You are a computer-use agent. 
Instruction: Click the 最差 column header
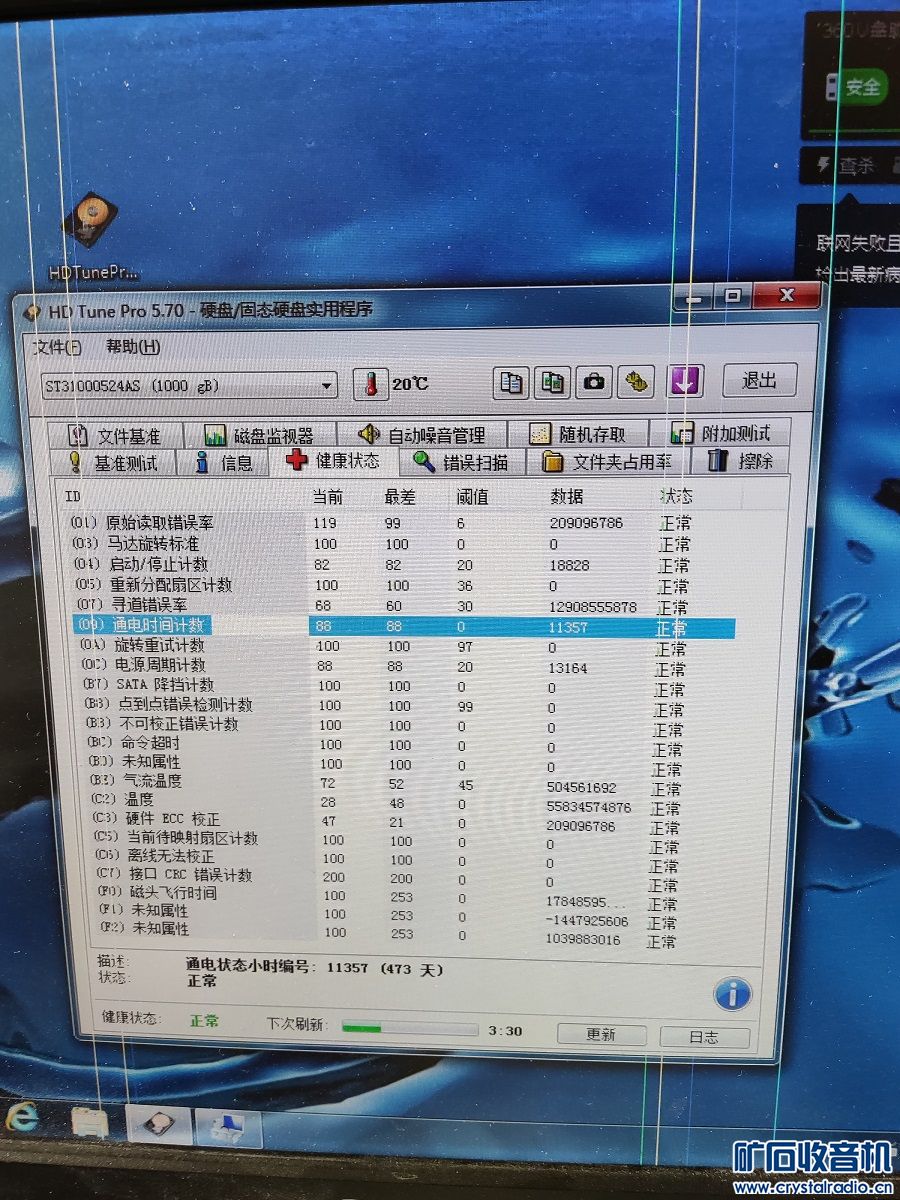pyautogui.click(x=400, y=496)
